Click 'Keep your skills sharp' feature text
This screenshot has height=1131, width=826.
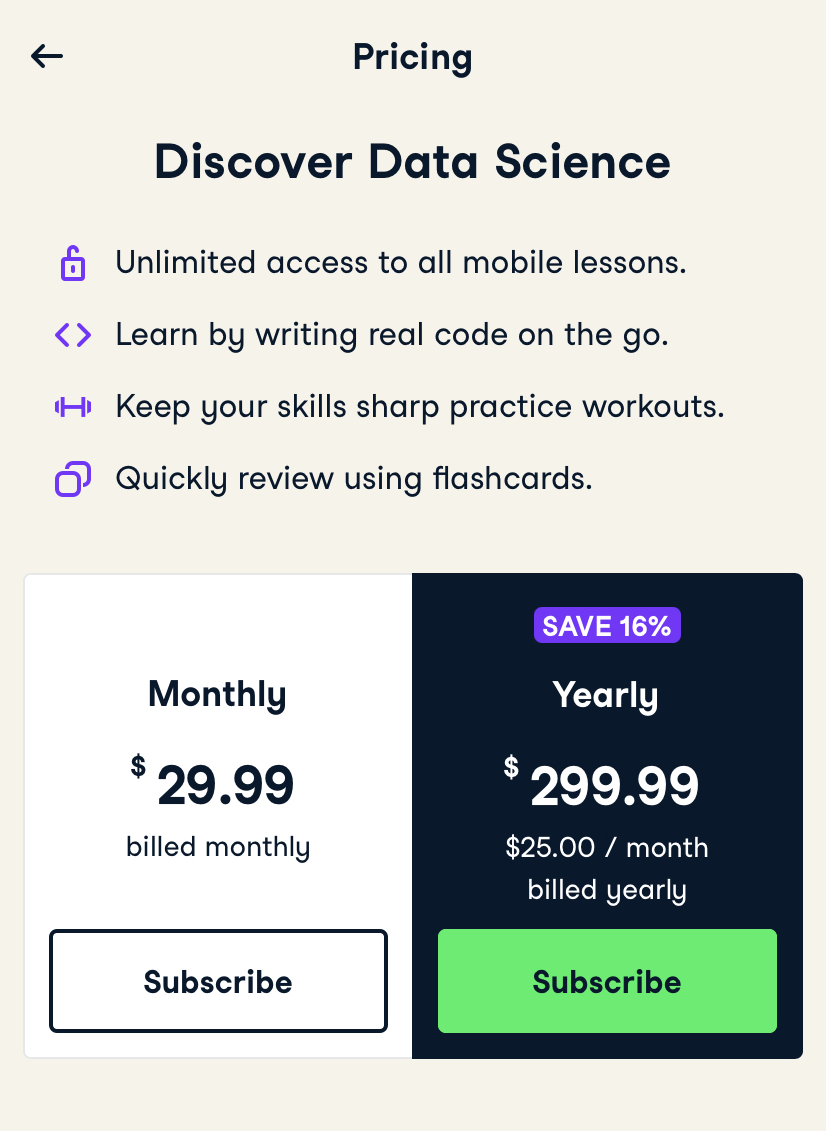(420, 407)
